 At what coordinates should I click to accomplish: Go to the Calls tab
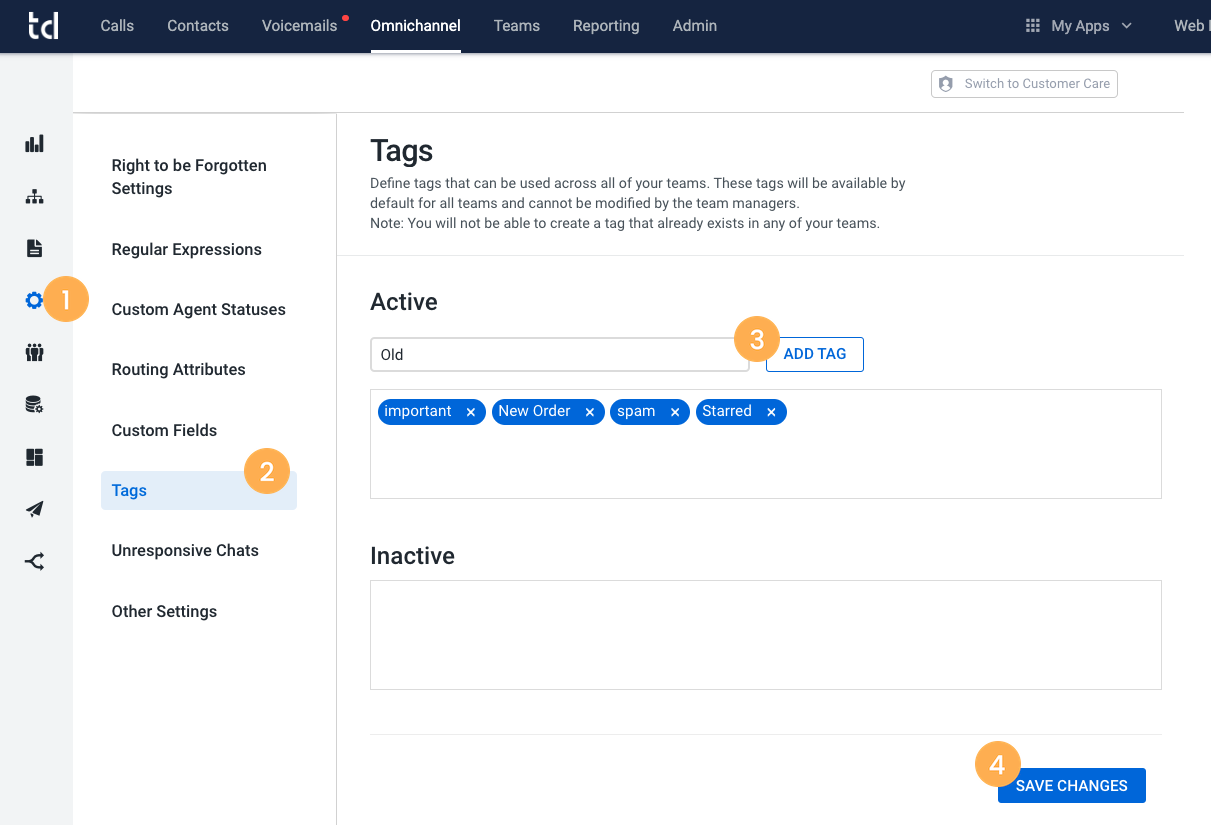(117, 26)
